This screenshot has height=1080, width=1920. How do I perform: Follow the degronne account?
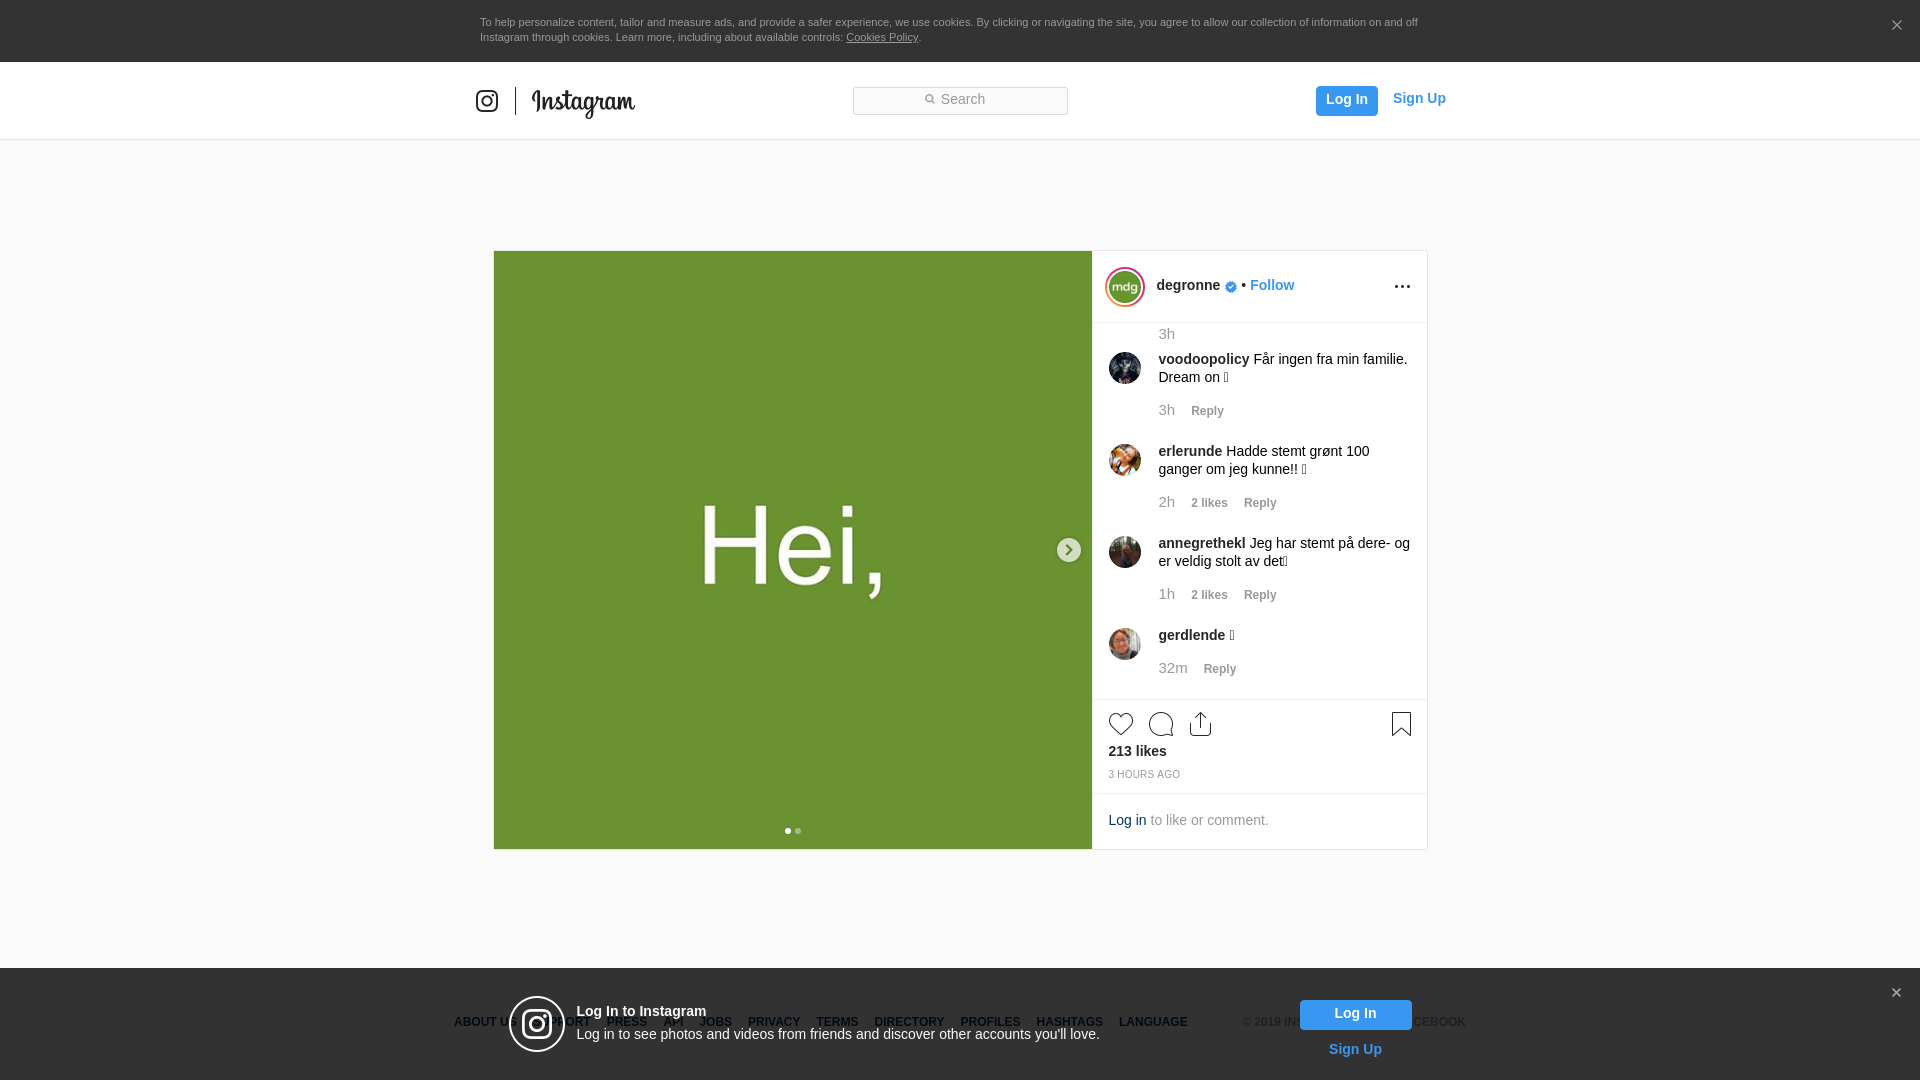pyautogui.click(x=1272, y=285)
